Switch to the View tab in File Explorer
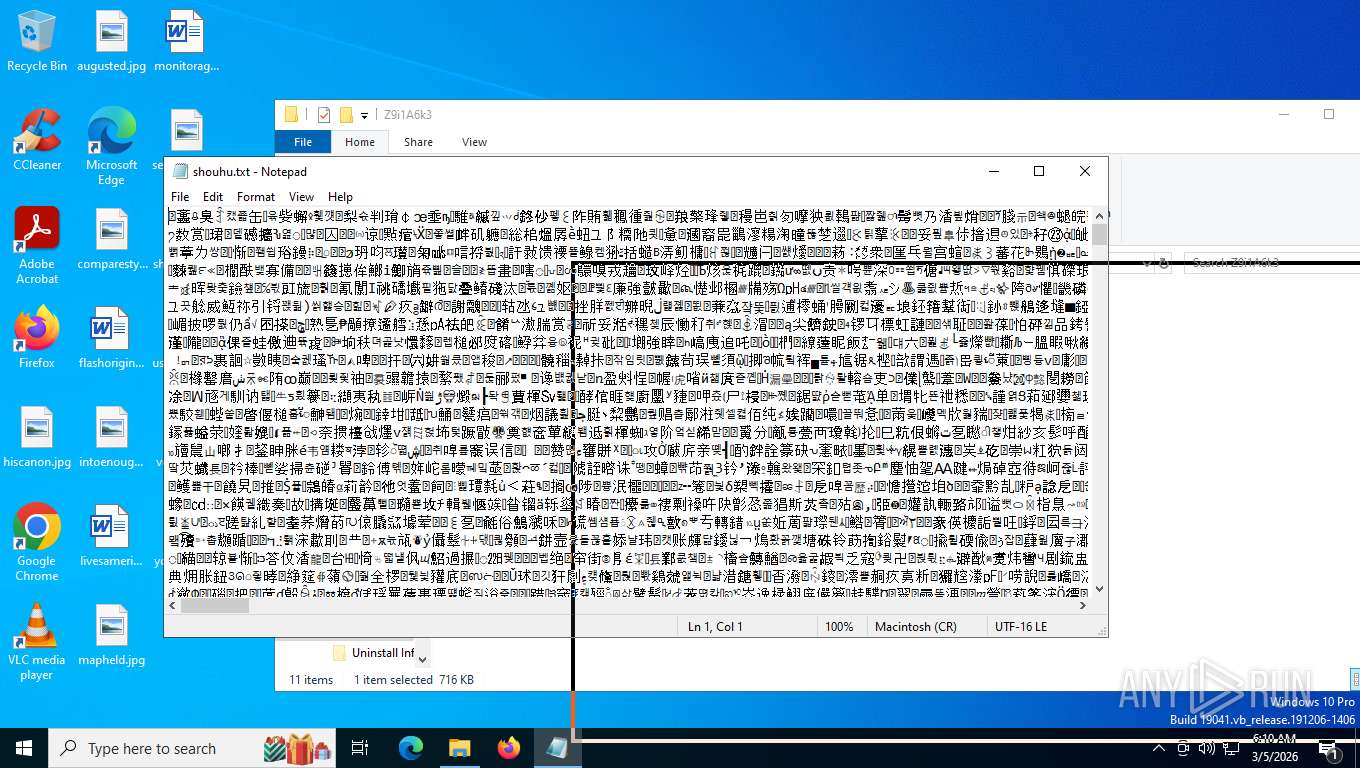The image size is (1360, 768). point(474,142)
